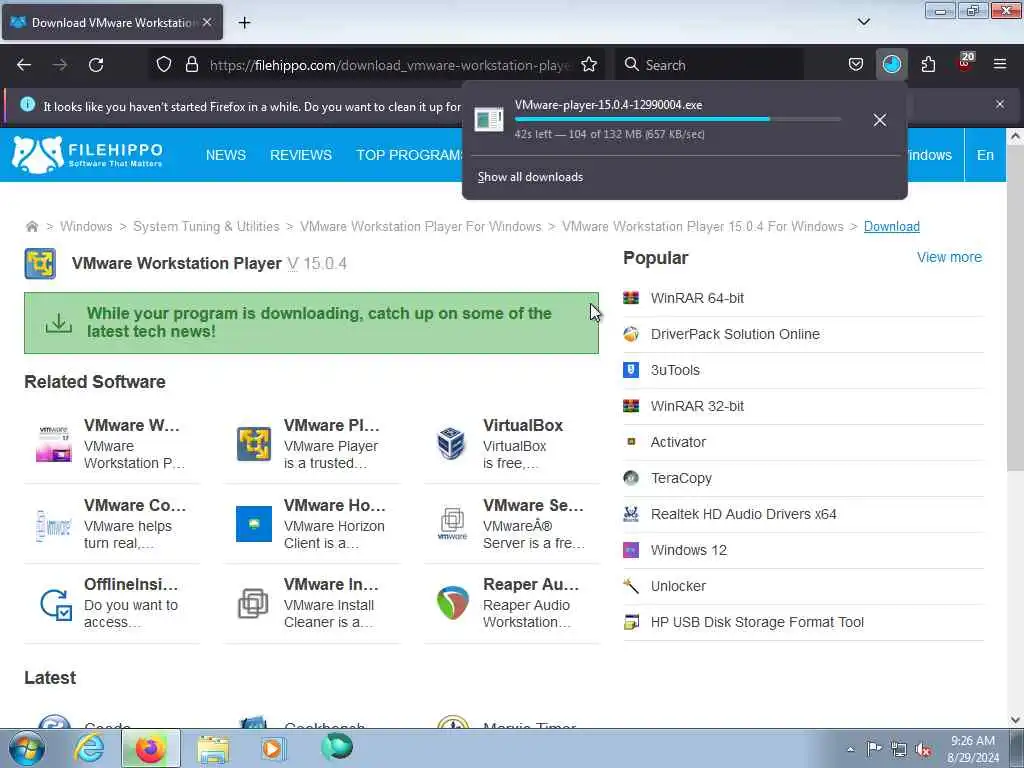Bookmark this page with the star icon

[x=588, y=65]
